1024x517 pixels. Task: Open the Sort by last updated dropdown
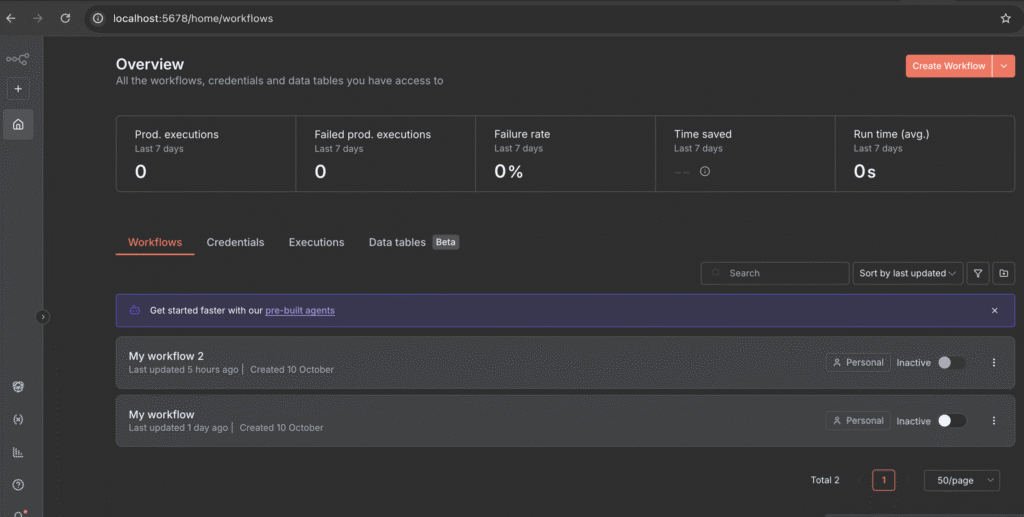[x=909, y=273]
